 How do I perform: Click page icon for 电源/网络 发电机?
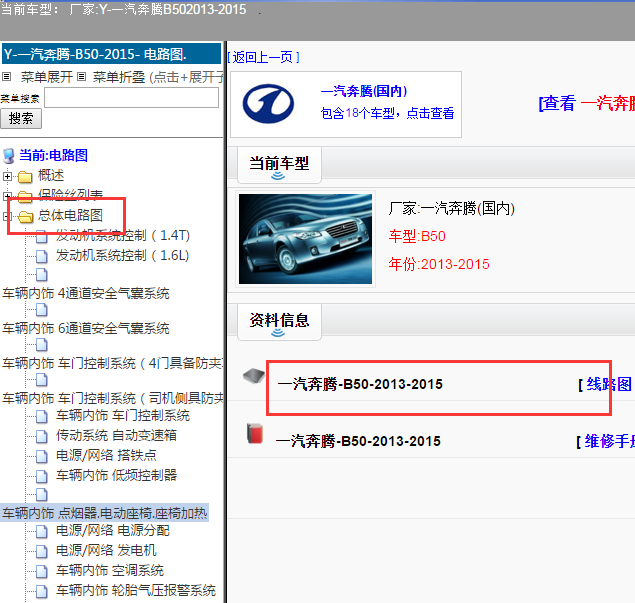[x=42, y=551]
